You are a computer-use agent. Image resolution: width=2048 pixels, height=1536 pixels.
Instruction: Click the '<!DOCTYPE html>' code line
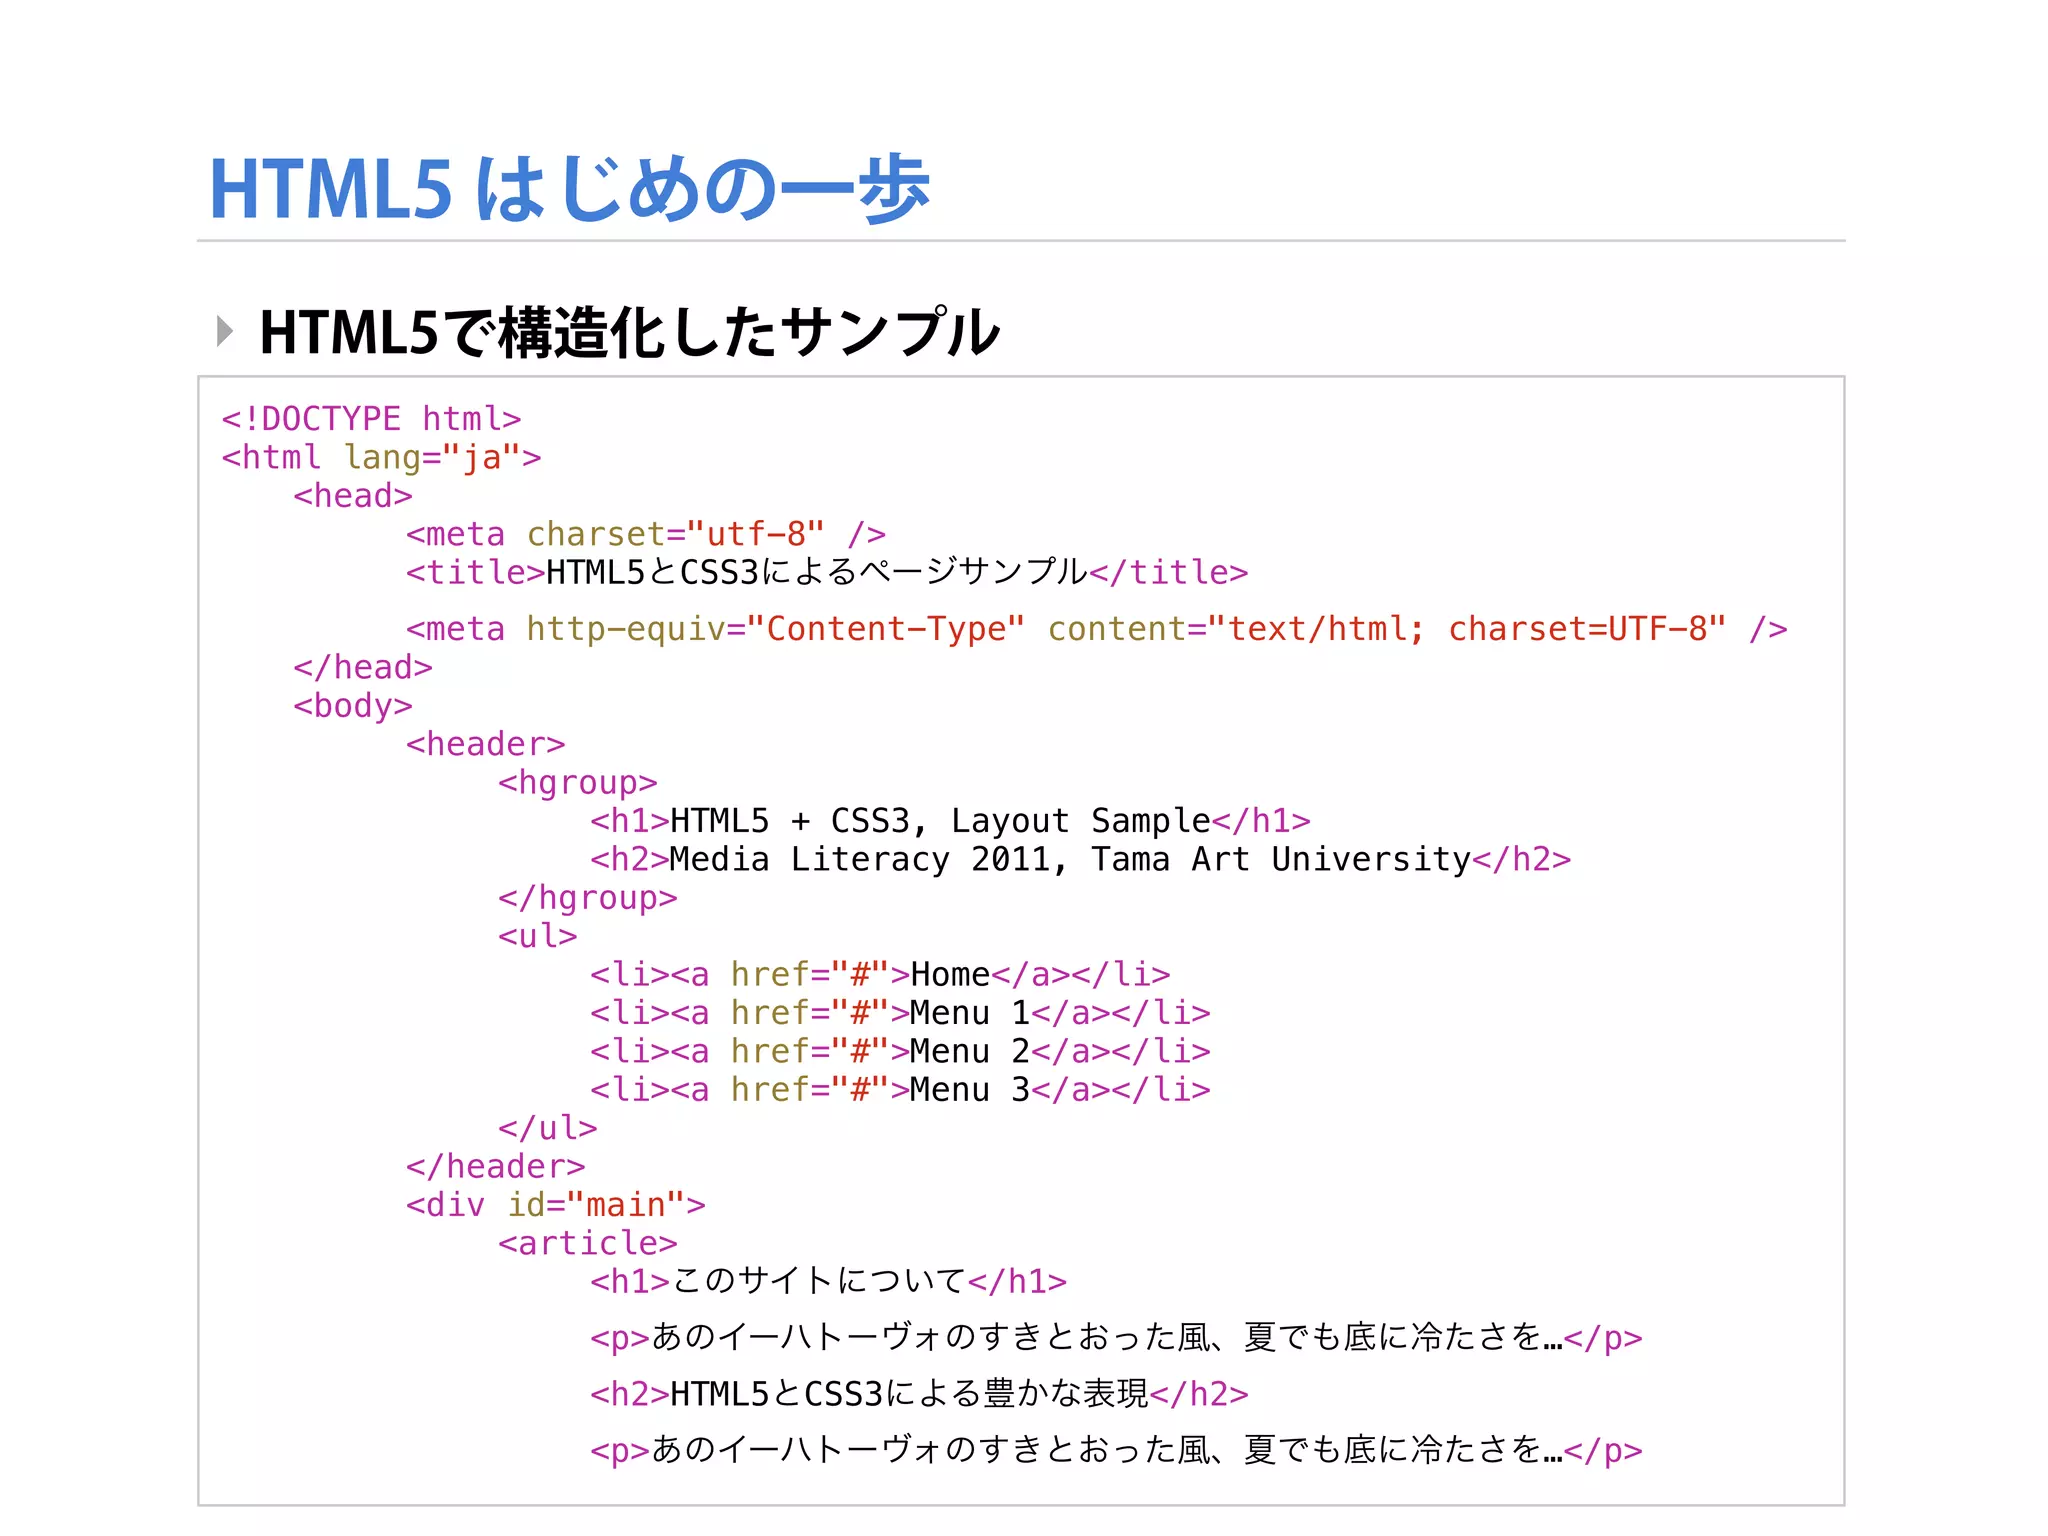point(371,418)
